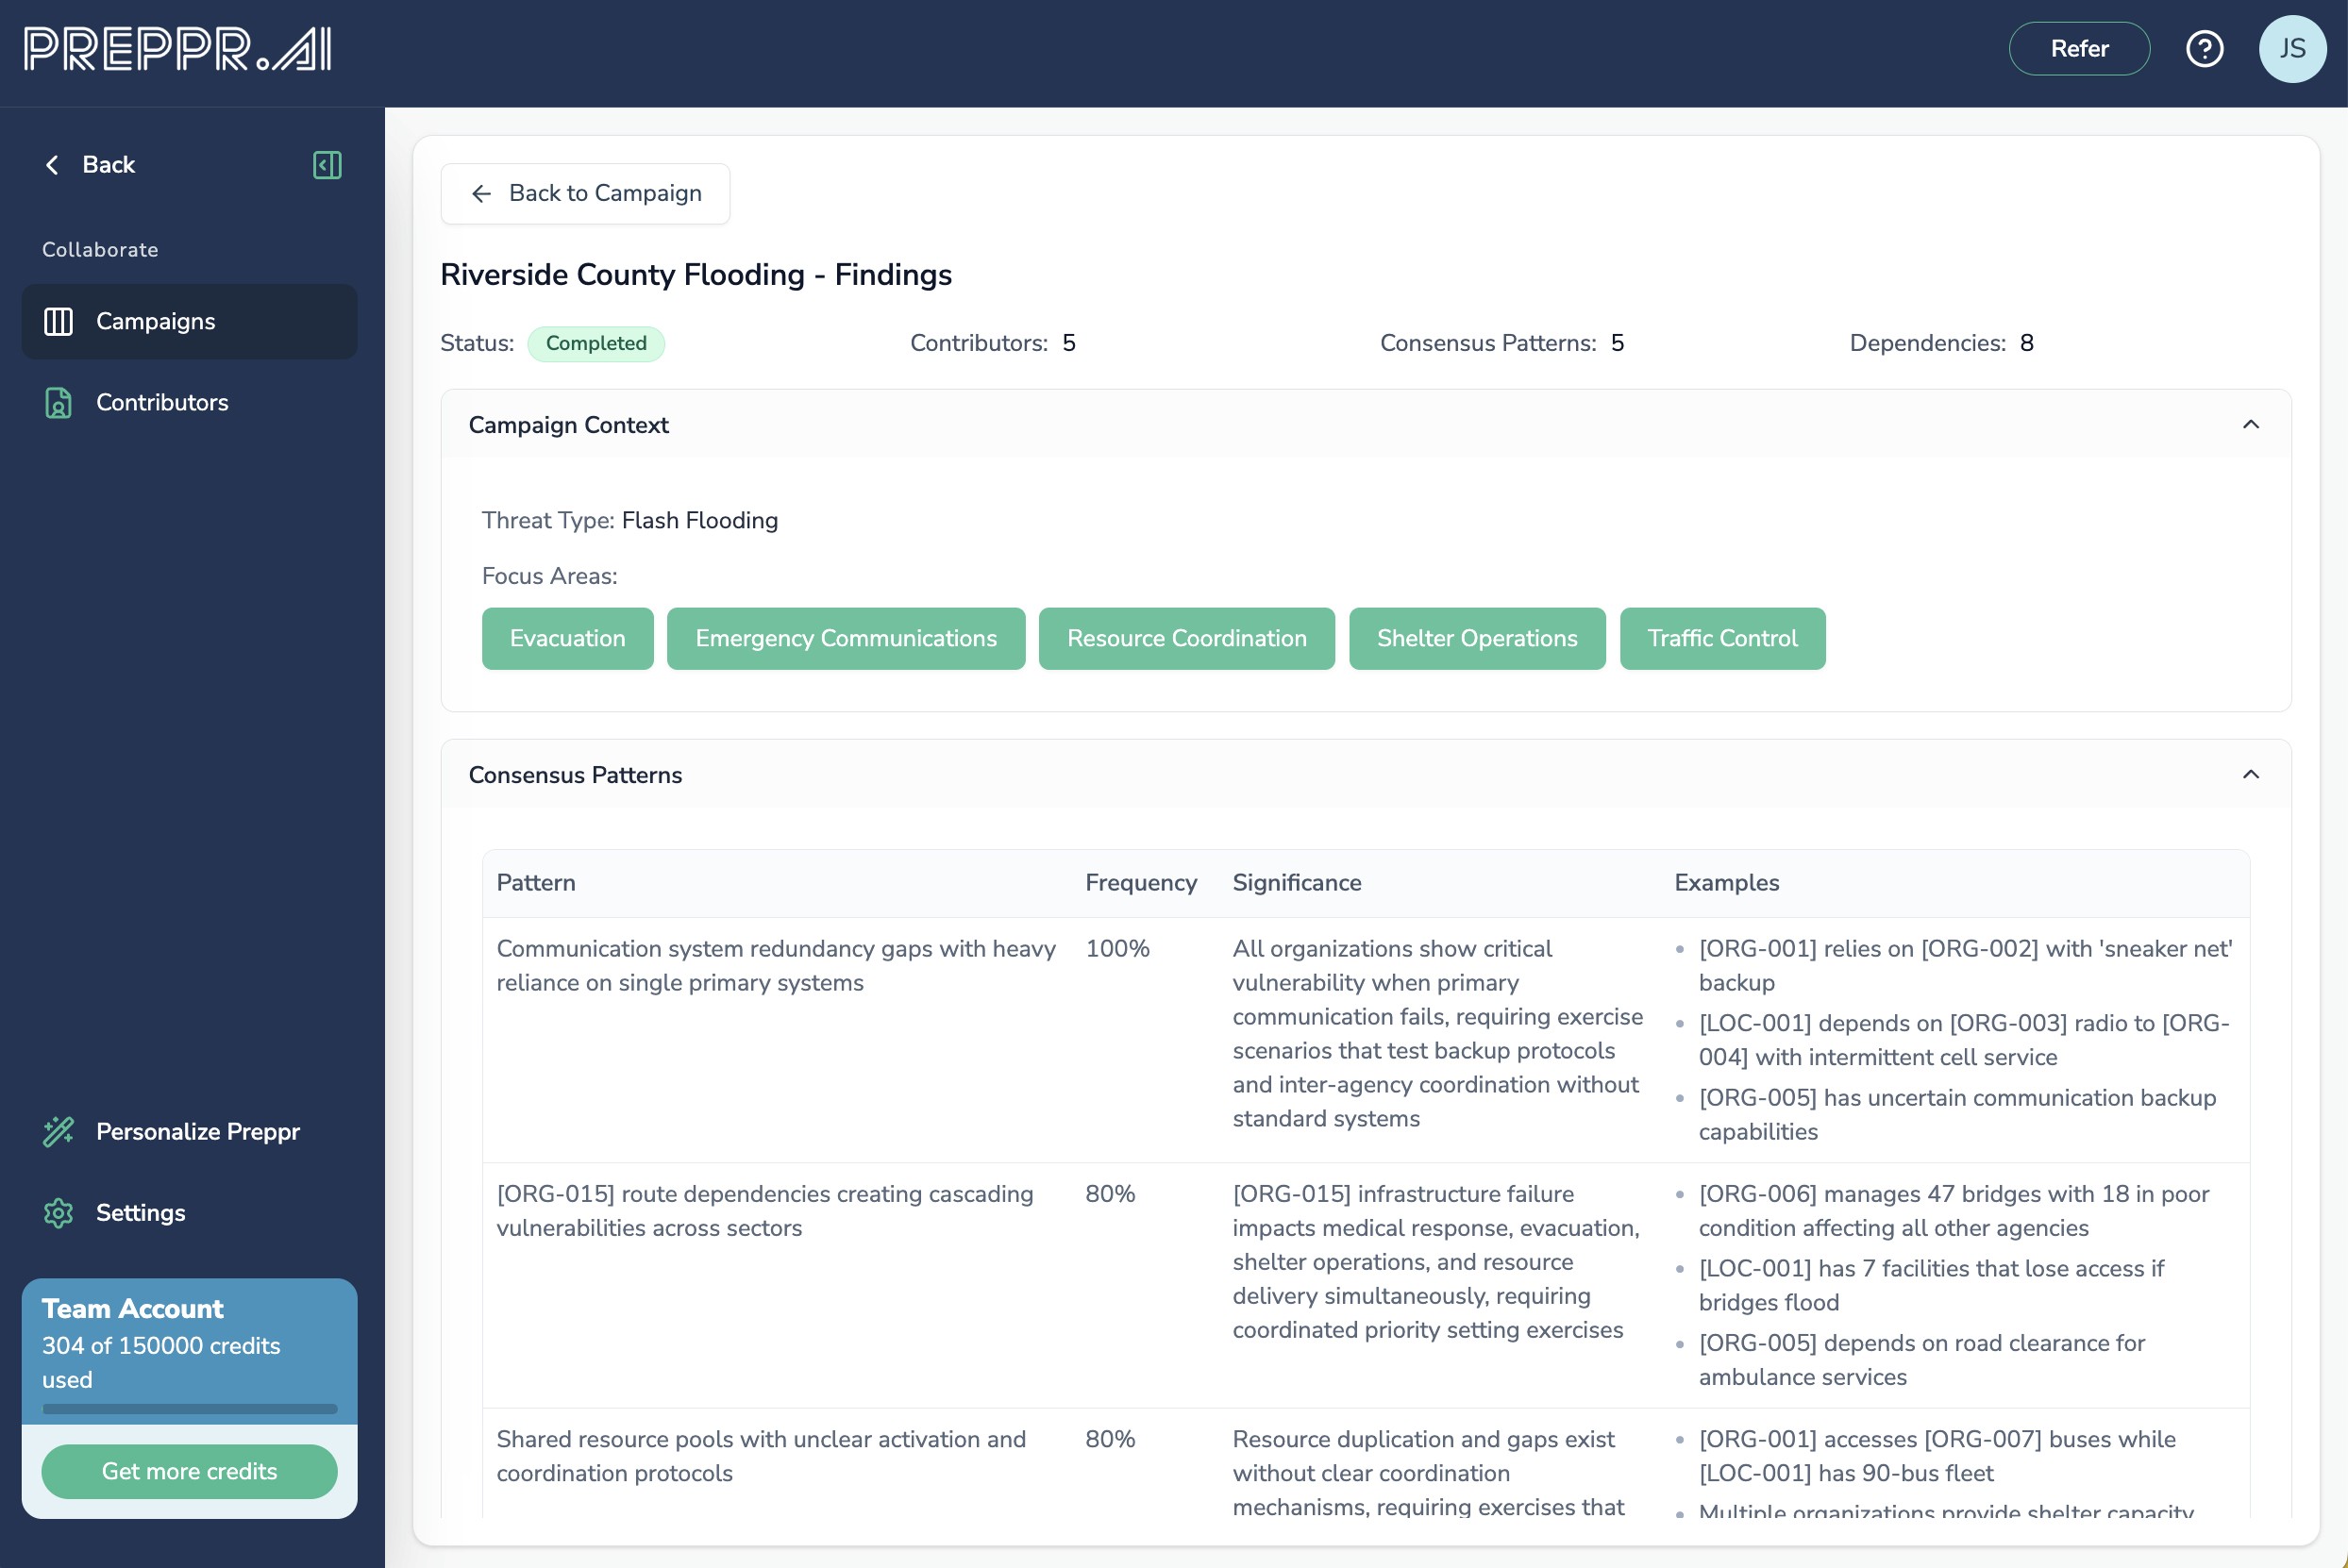The image size is (2348, 1568).
Task: Click the Settings gear icon
Action: click(x=58, y=1213)
